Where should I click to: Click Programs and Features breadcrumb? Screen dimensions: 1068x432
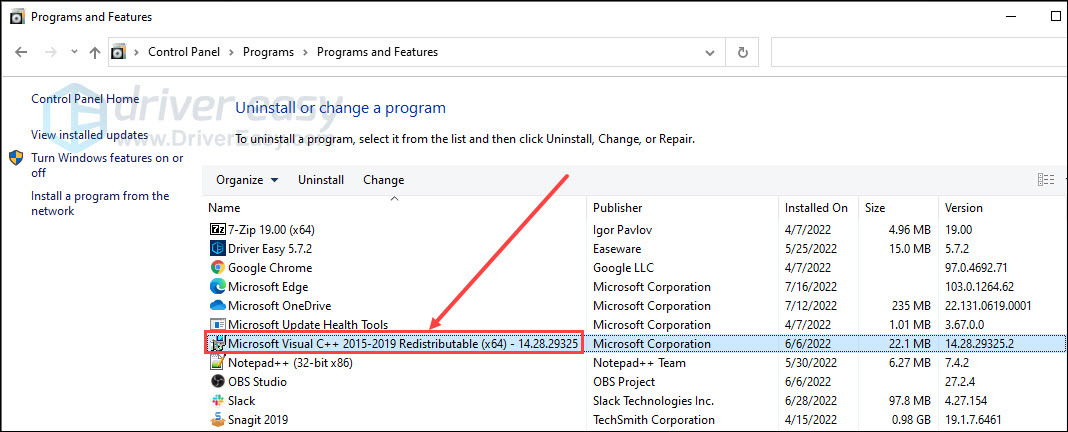tap(377, 52)
